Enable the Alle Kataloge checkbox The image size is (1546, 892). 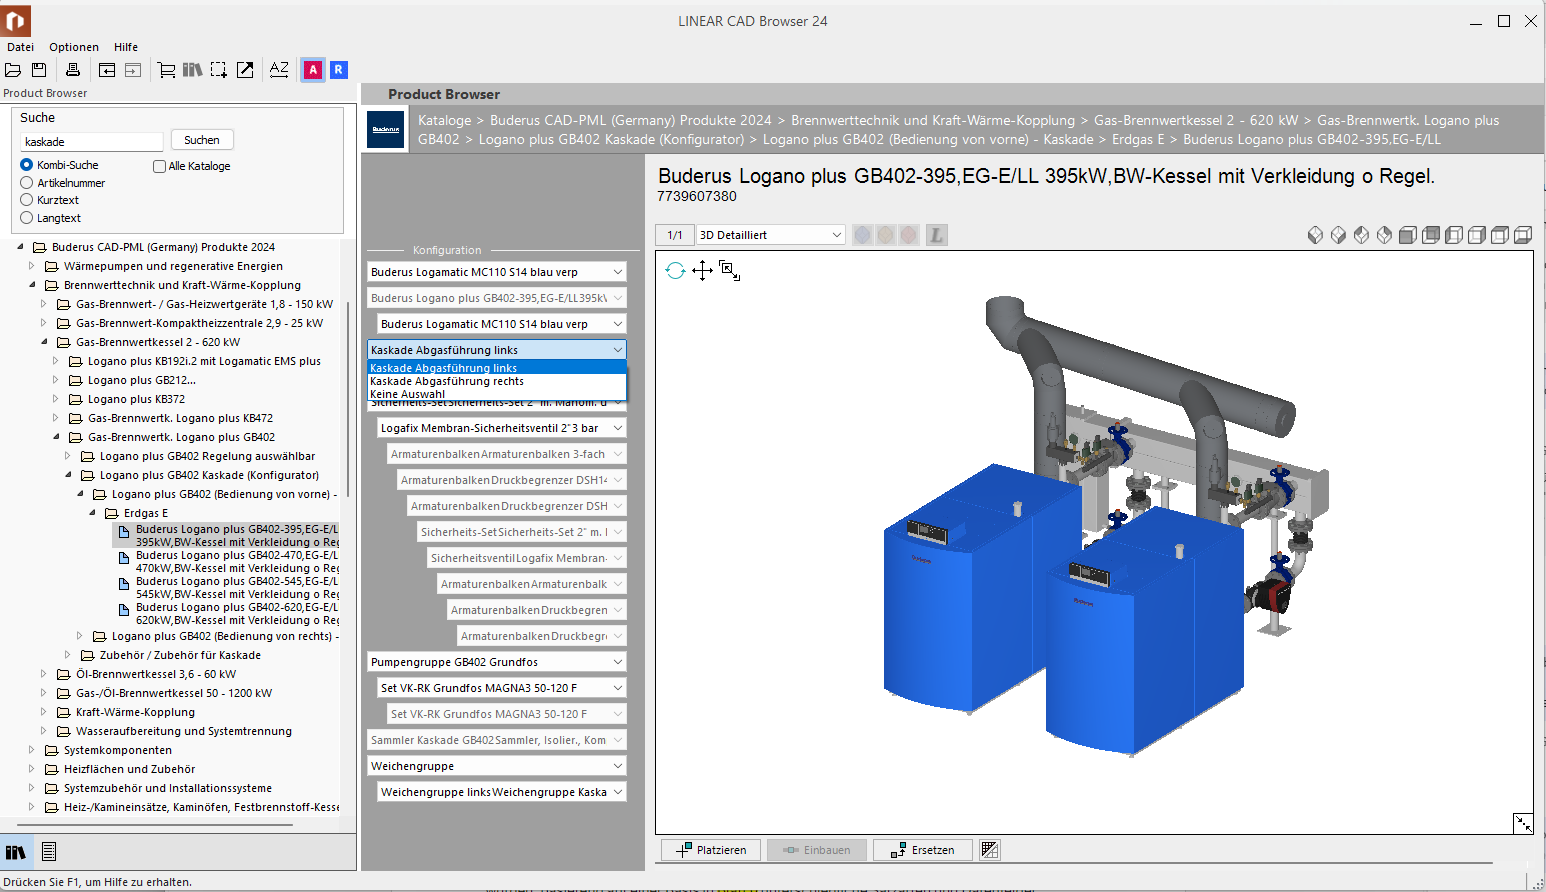pos(159,166)
